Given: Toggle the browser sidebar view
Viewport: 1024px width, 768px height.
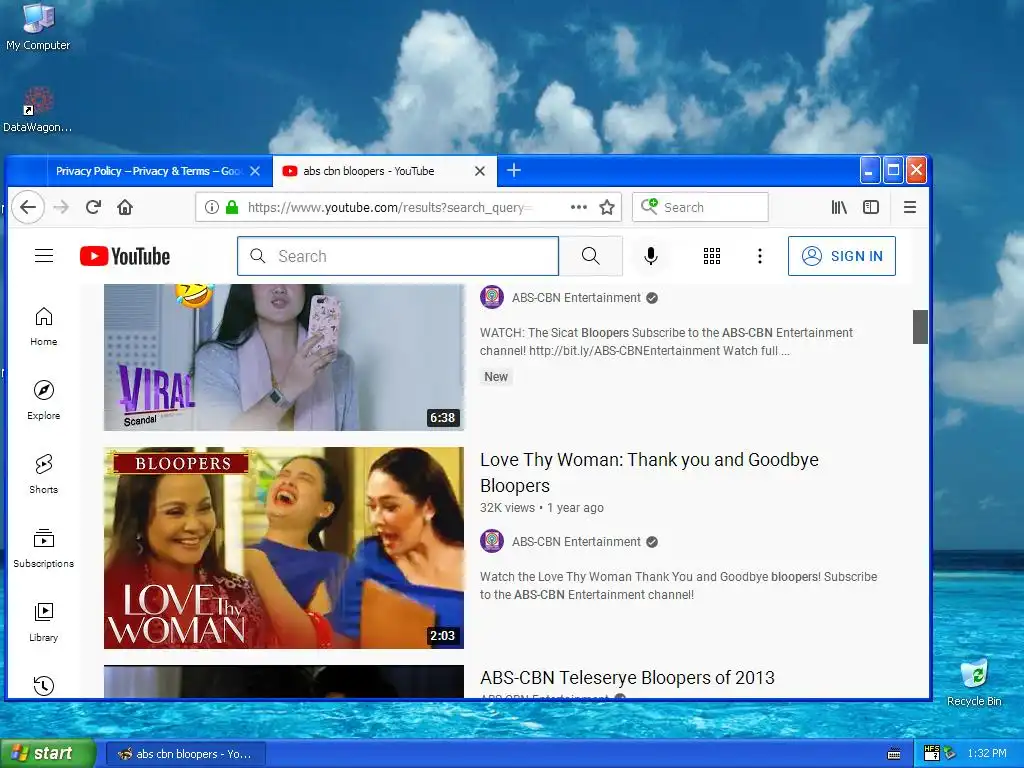Looking at the screenshot, I should click(x=871, y=207).
